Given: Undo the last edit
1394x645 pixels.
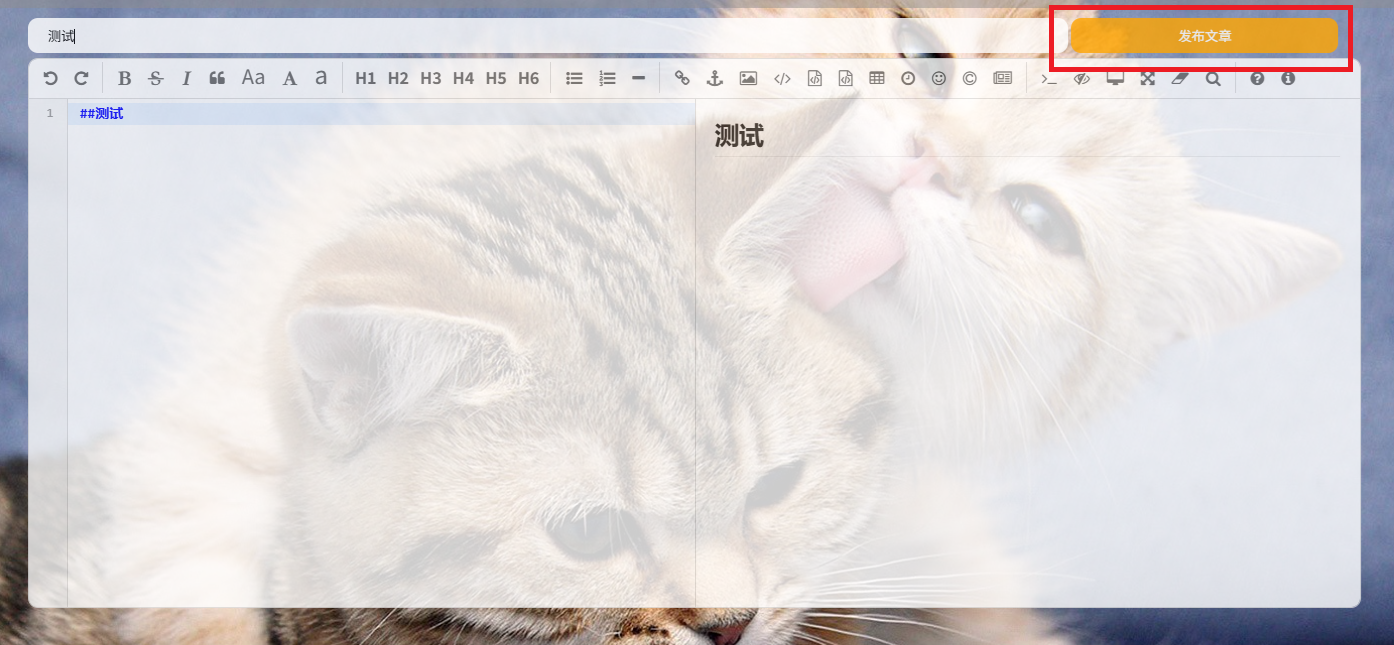Looking at the screenshot, I should point(50,78).
